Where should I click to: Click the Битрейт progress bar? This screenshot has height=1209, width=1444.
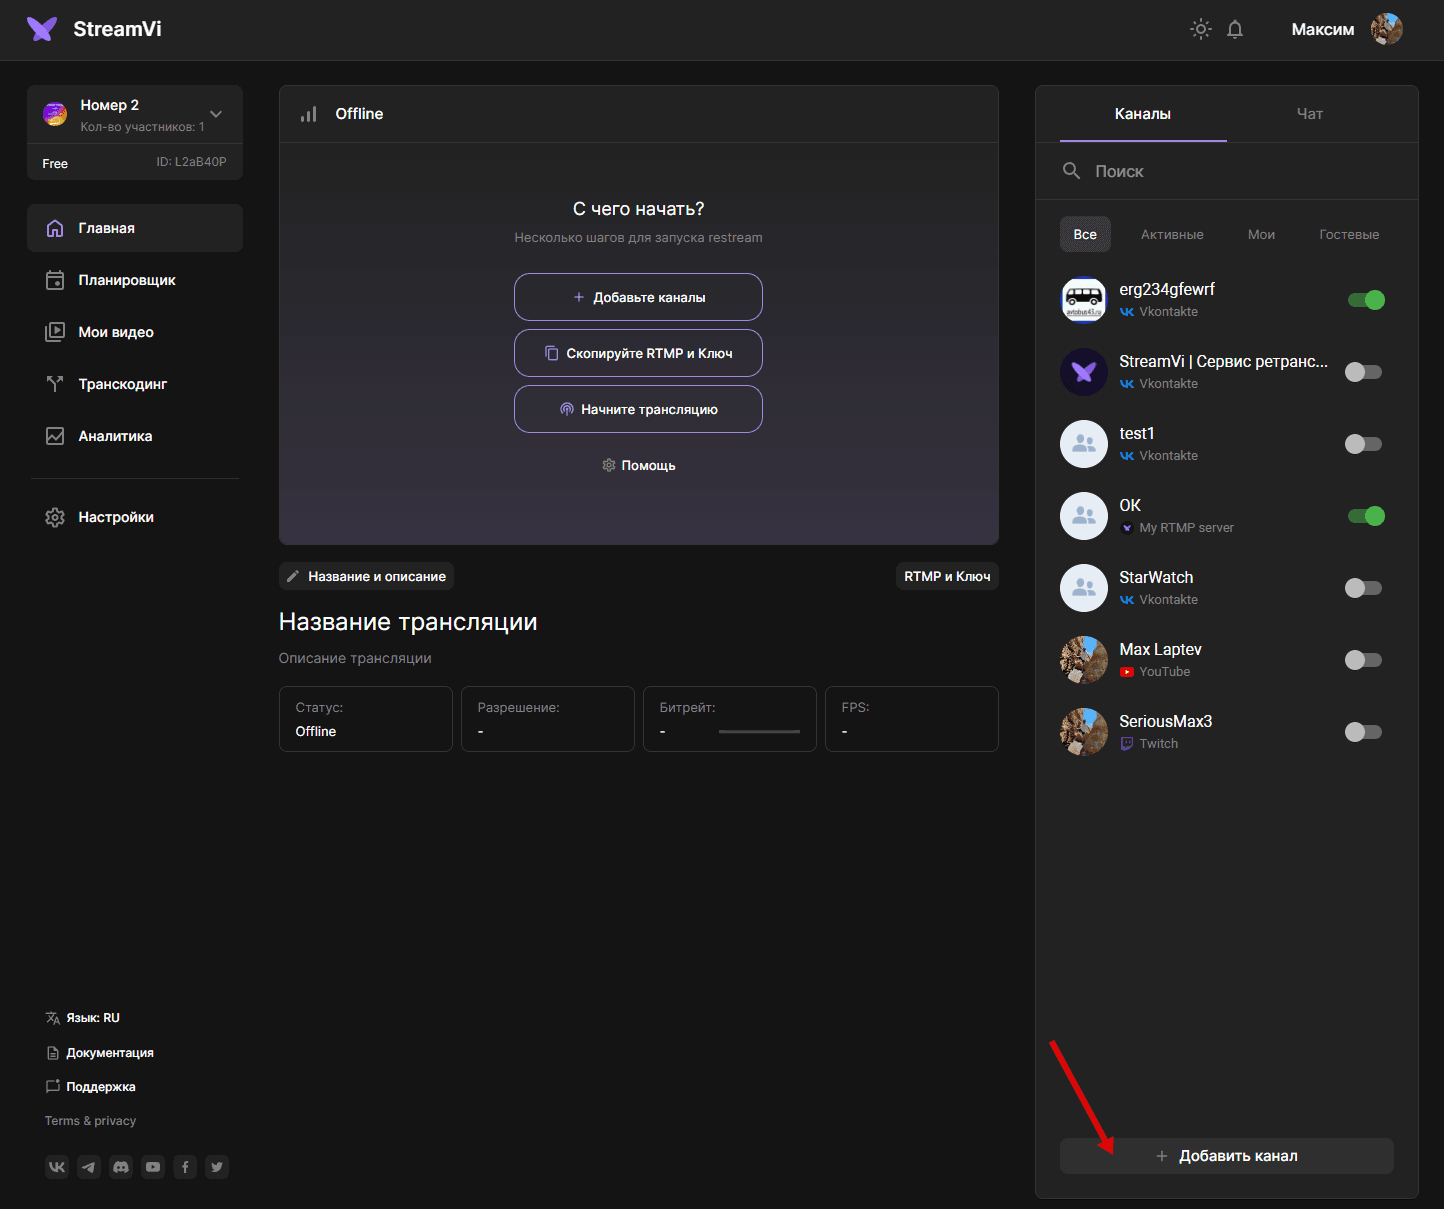point(759,732)
